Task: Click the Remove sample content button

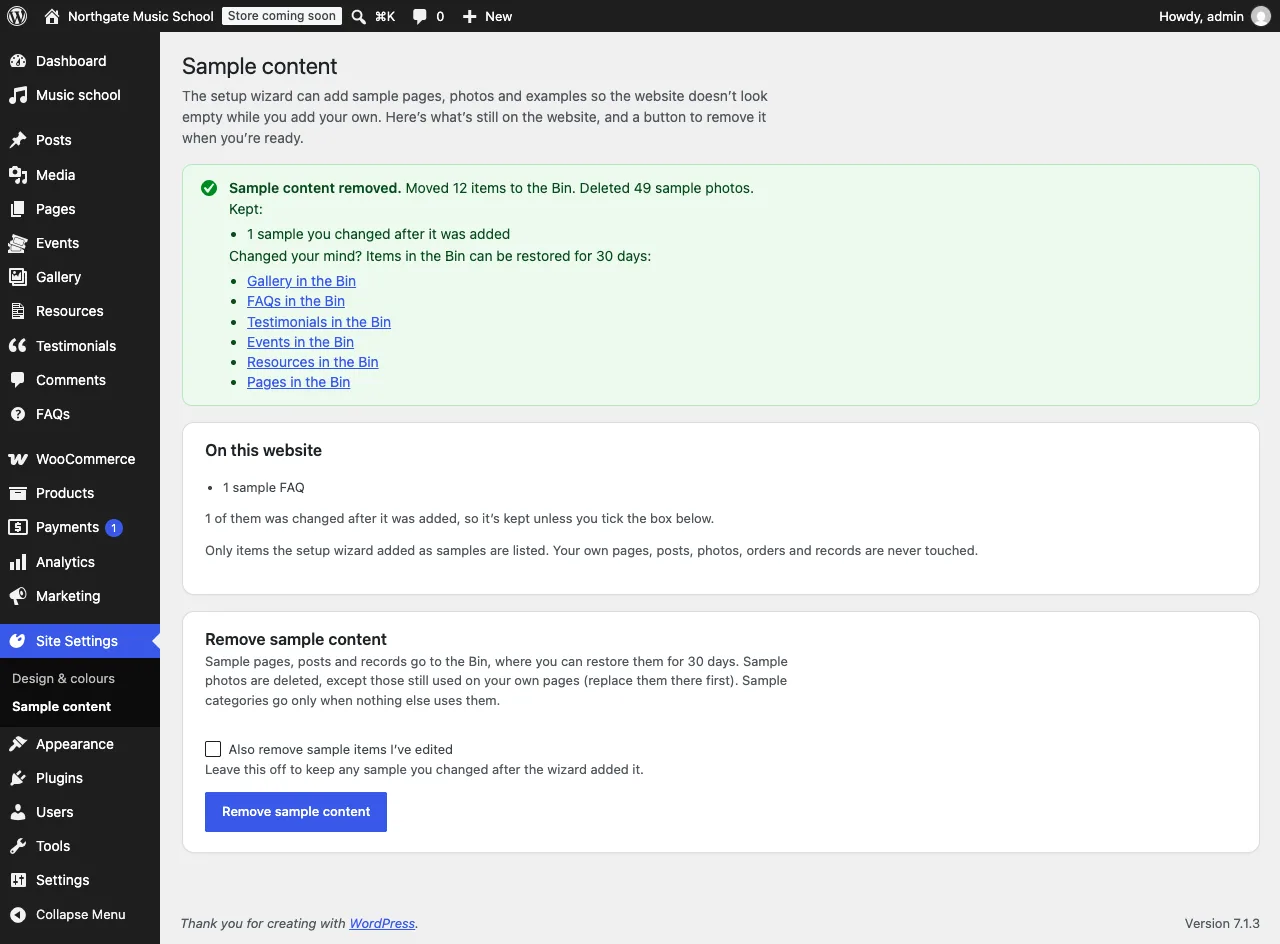Action: [x=296, y=812]
